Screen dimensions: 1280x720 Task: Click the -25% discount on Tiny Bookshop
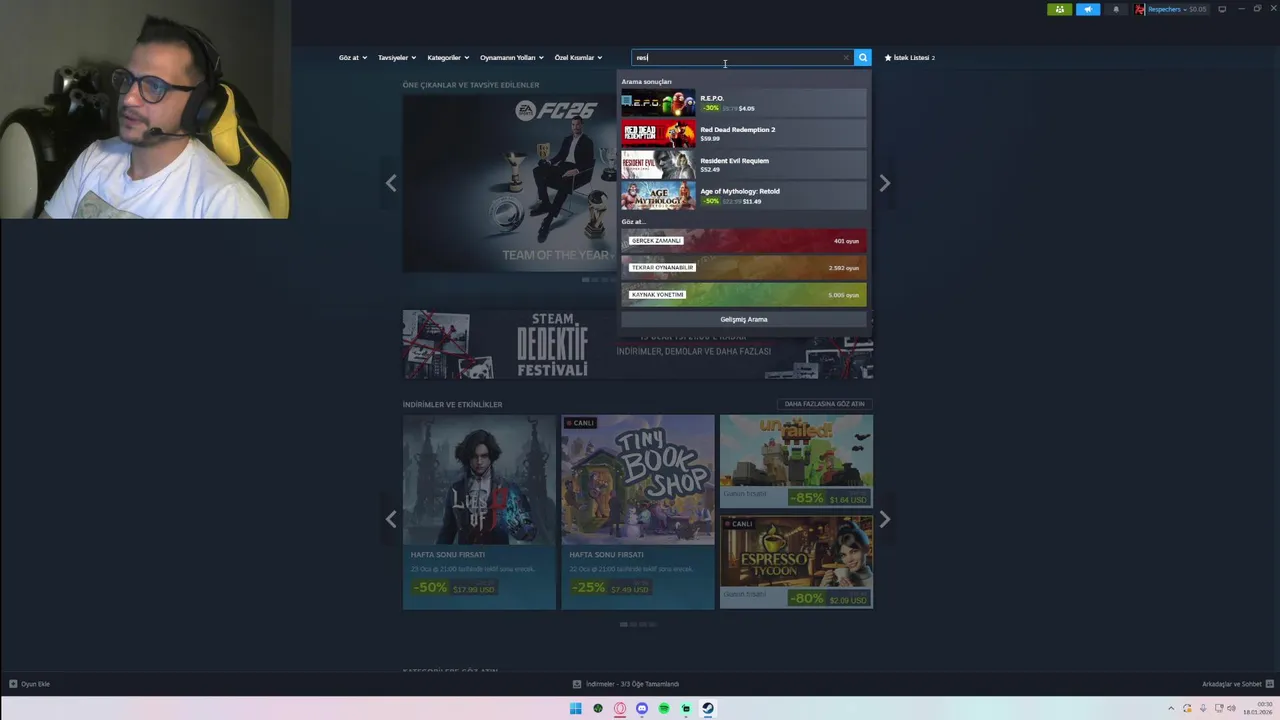coord(588,588)
